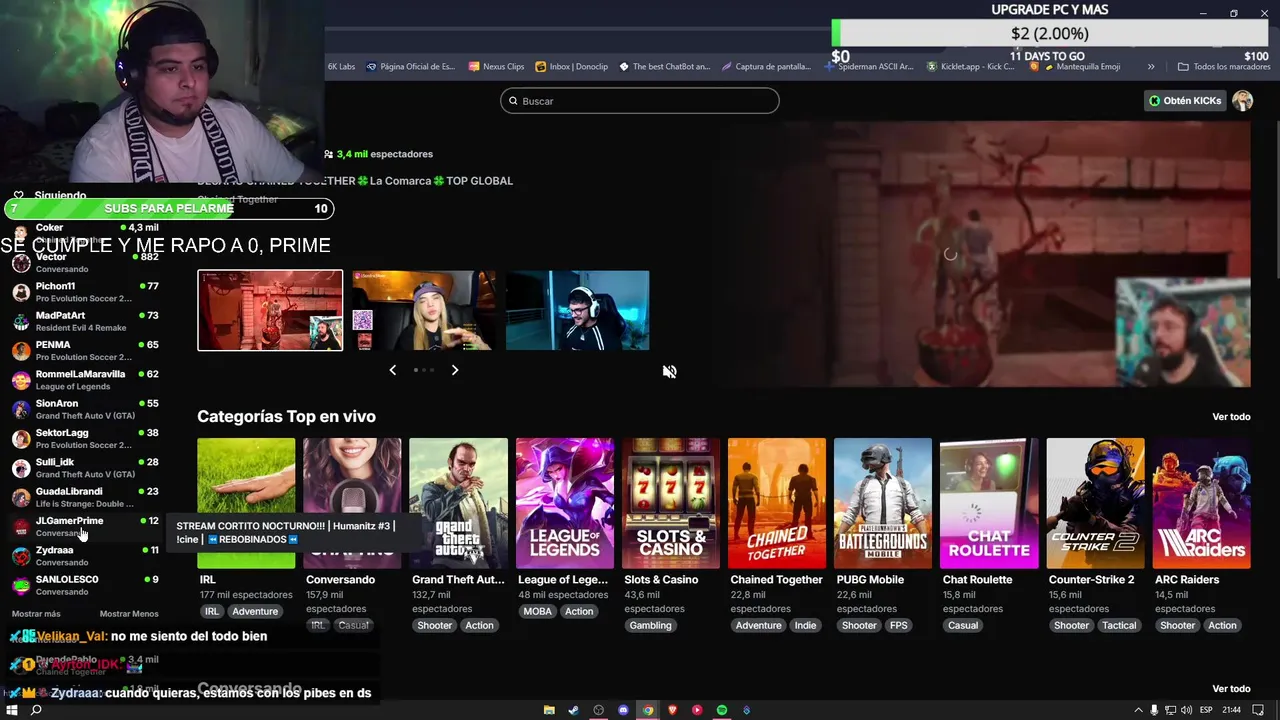Click Ver todo beside Conversando section
This screenshot has width=1280, height=720.
click(1231, 689)
